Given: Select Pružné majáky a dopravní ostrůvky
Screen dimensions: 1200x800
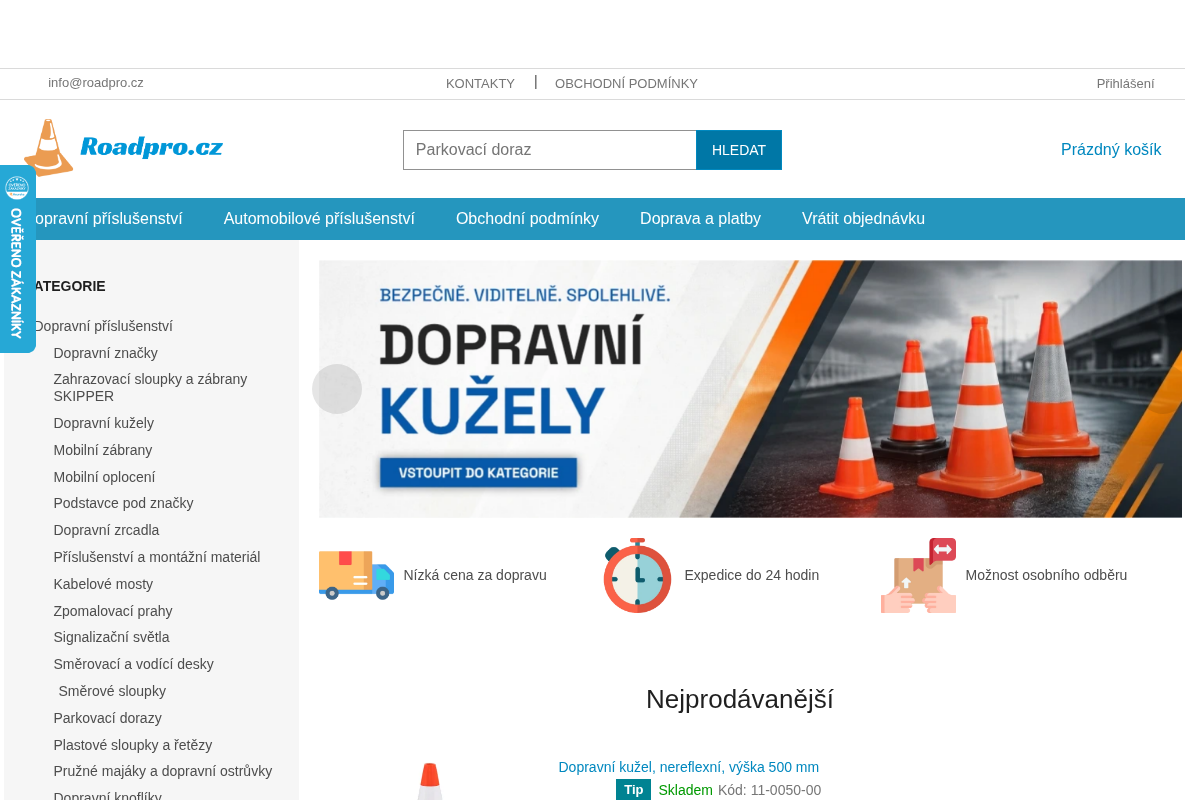Looking at the screenshot, I should pyautogui.click(x=163, y=771).
